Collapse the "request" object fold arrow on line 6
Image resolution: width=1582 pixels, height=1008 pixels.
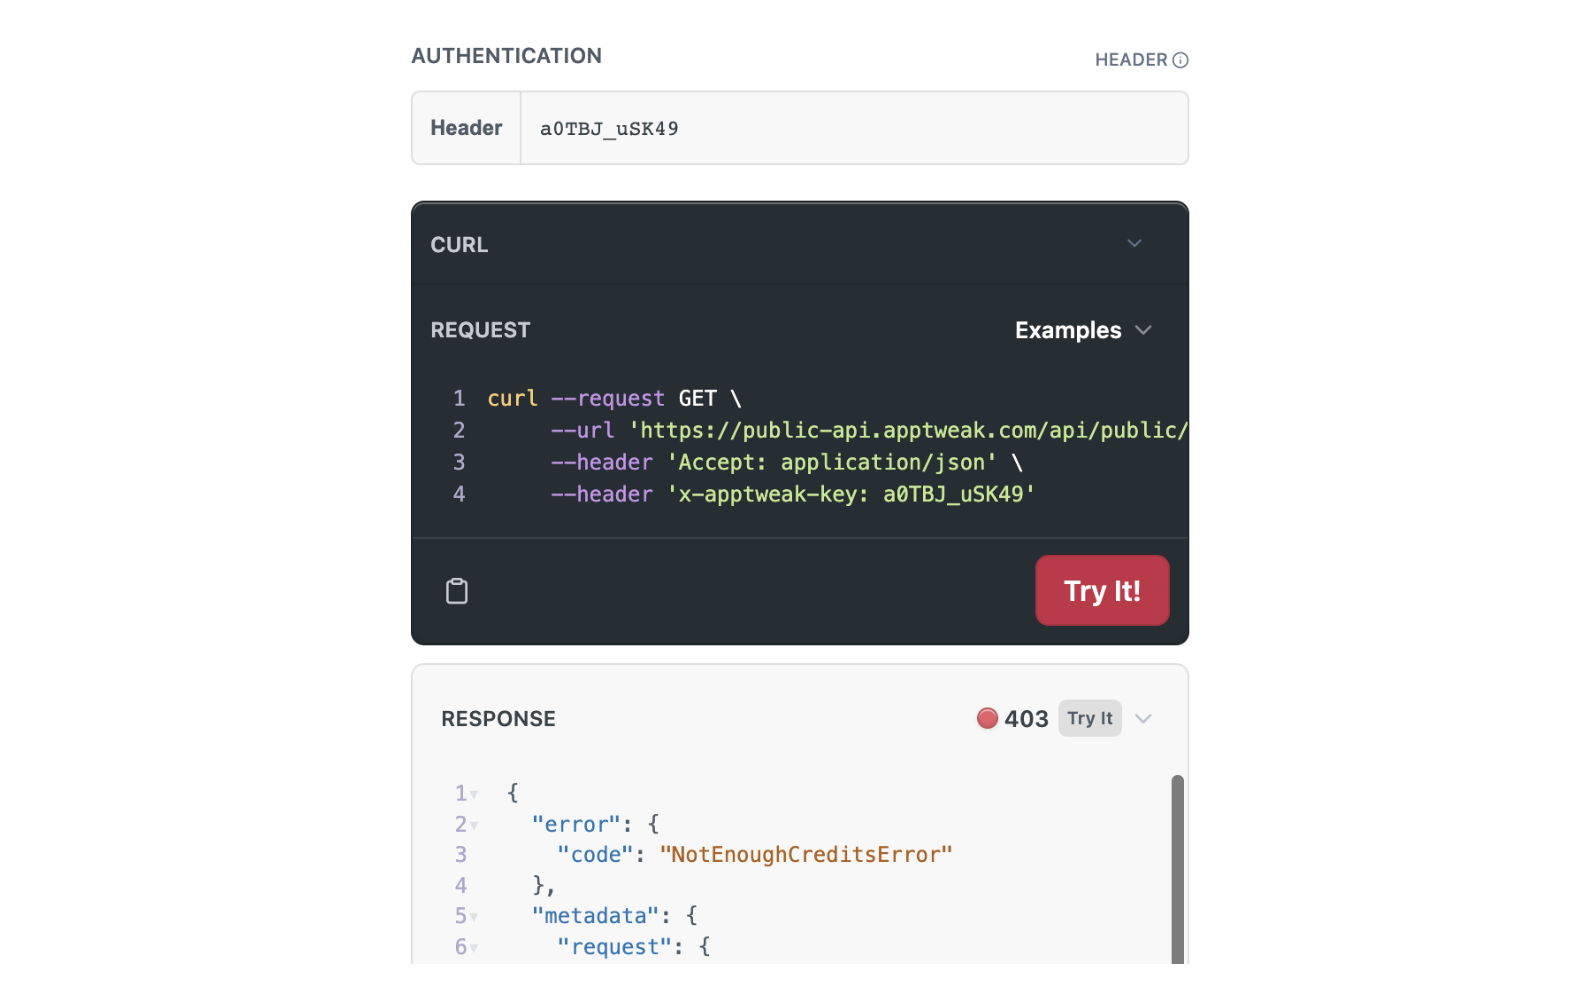[x=474, y=948]
